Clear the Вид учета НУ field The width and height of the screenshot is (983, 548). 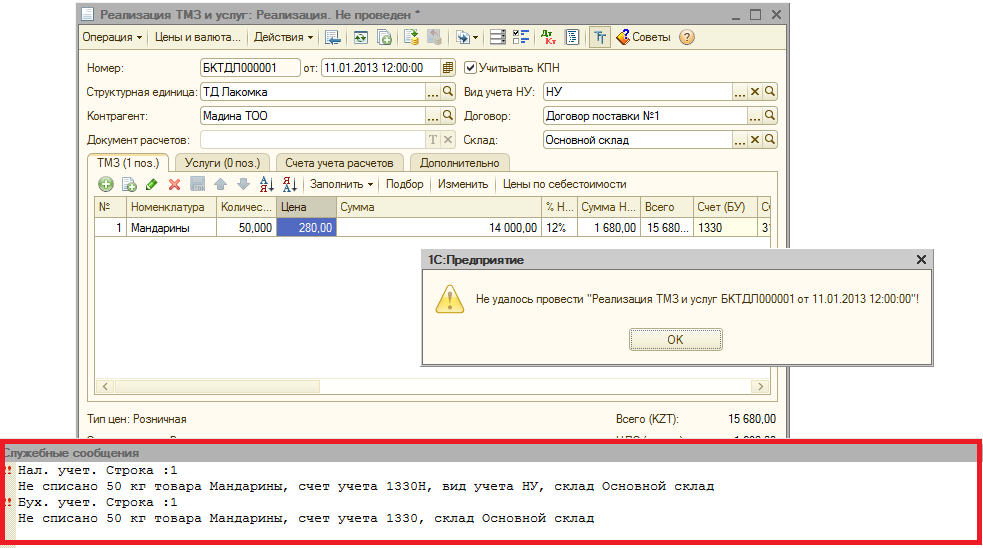756,92
